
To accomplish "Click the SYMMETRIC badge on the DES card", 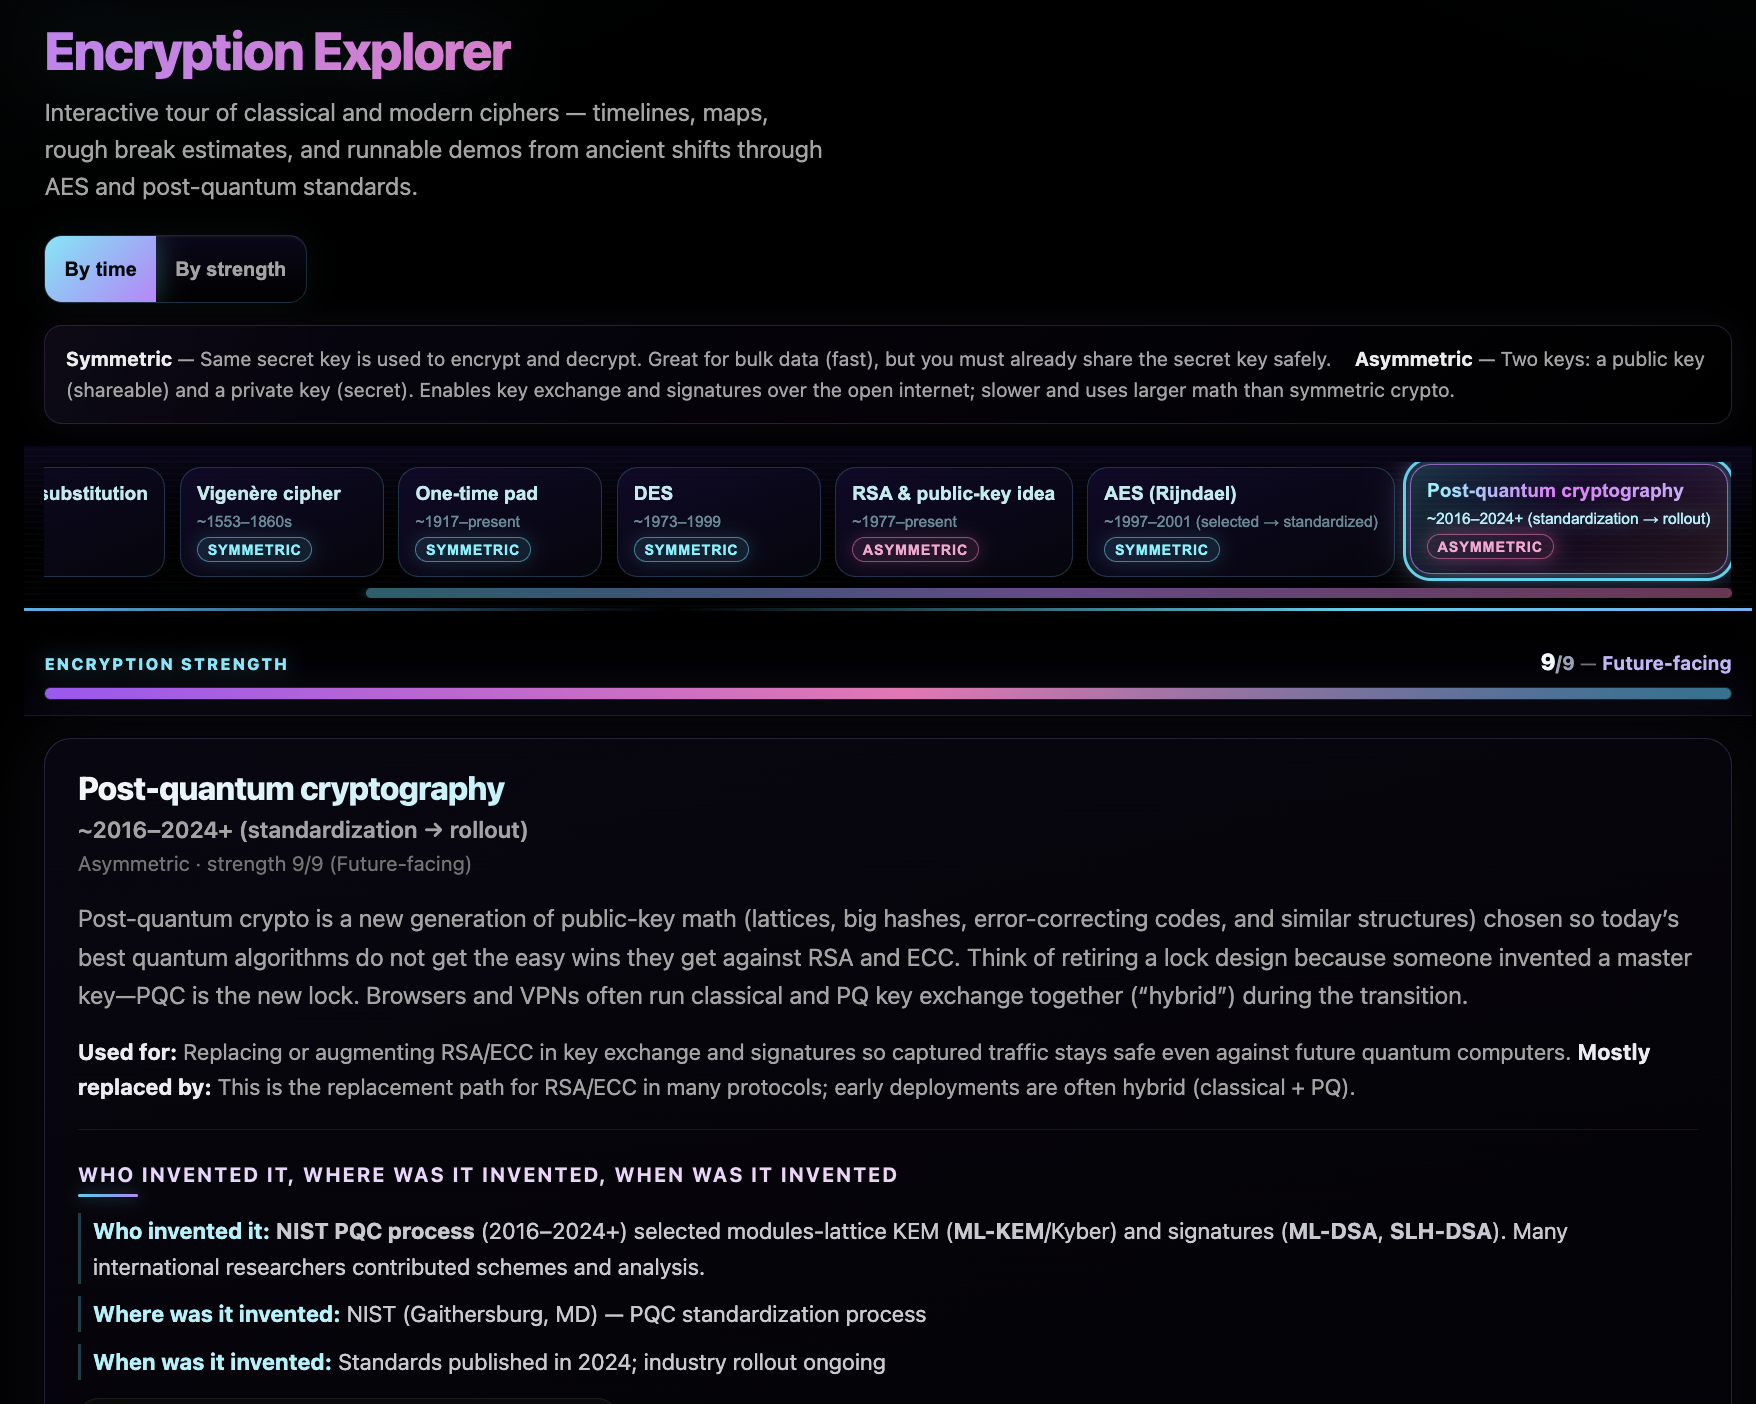I will [690, 549].
